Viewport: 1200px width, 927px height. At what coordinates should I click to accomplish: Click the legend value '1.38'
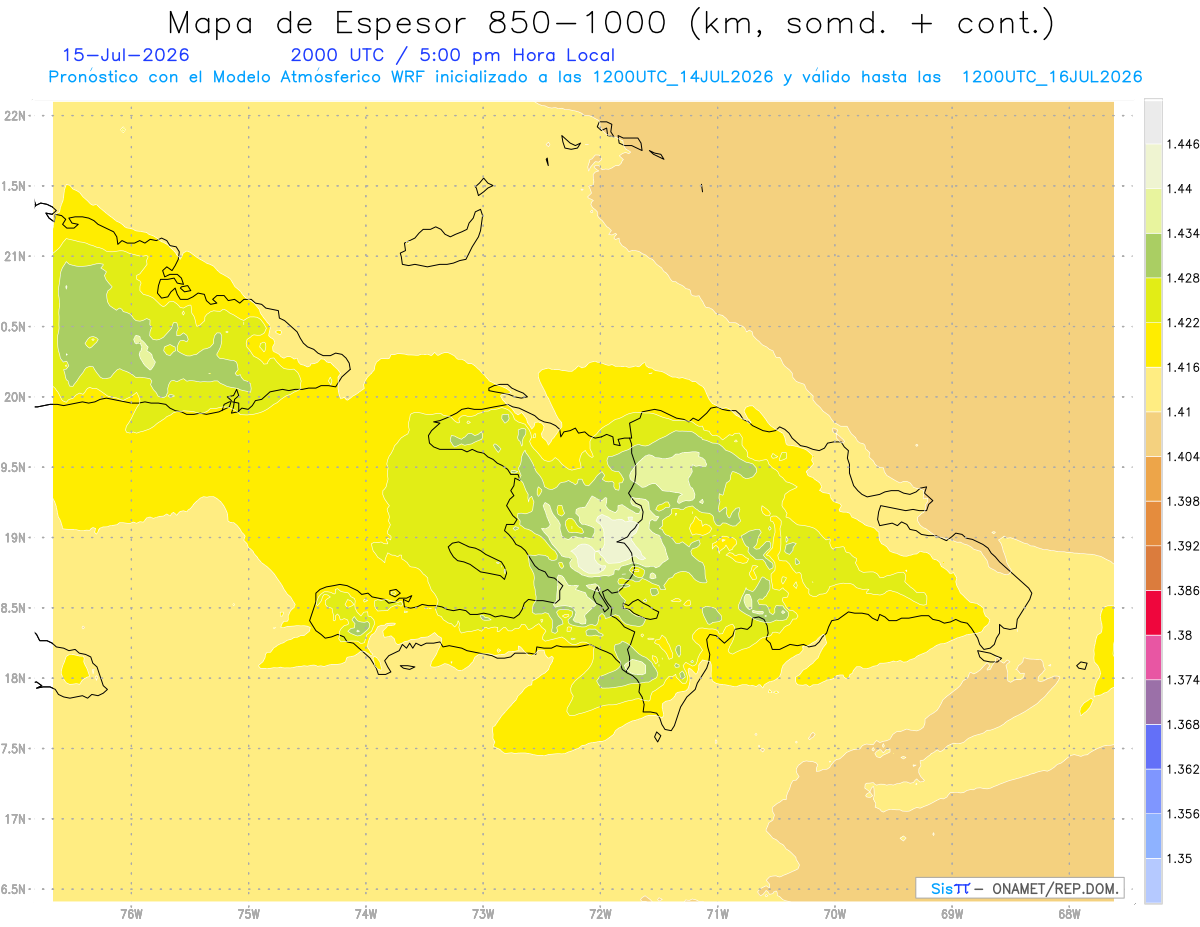click(x=1179, y=635)
